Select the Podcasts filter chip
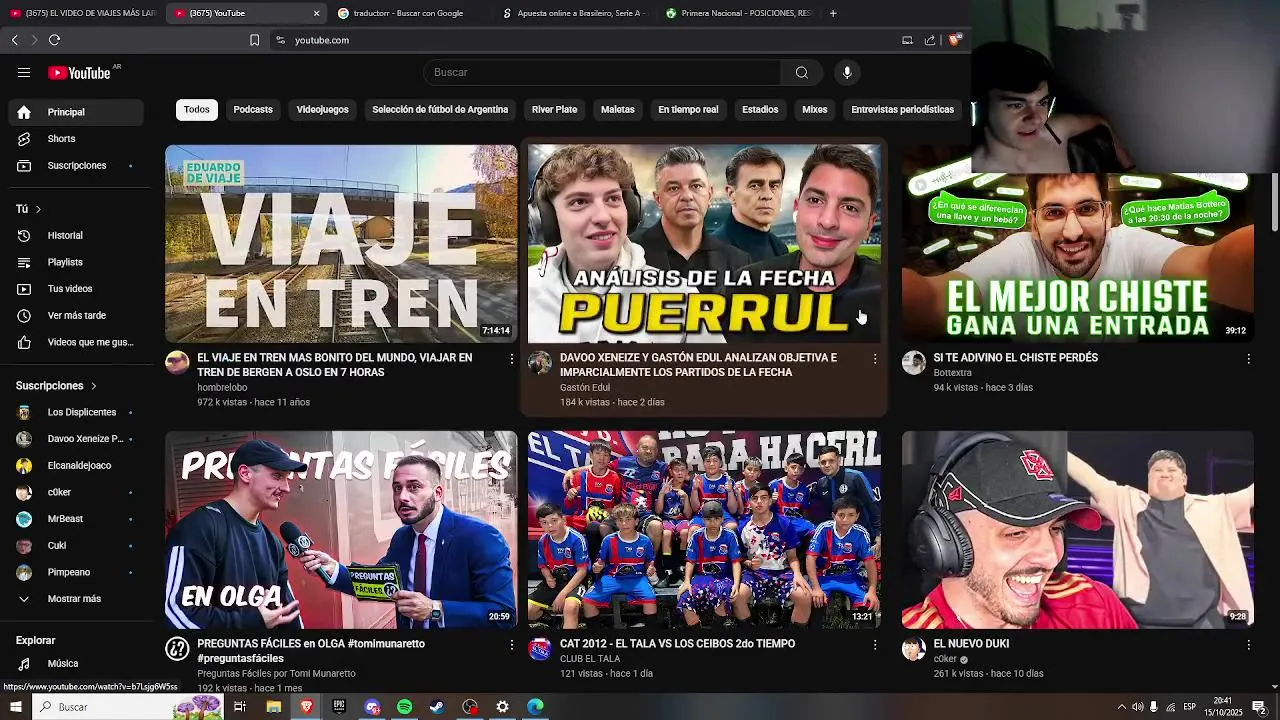The image size is (1280, 720). (253, 110)
